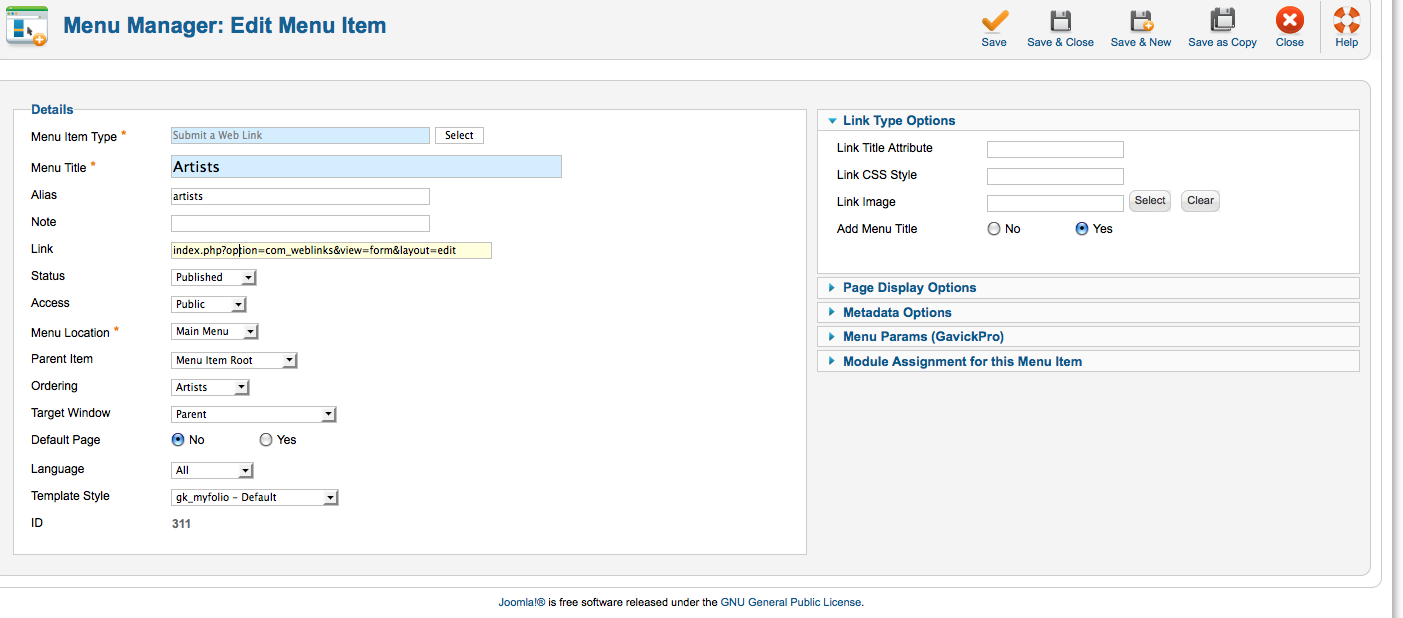Image resolution: width=1403 pixels, height=618 pixels.
Task: Click the Save checkmark icon
Action: coord(994,21)
